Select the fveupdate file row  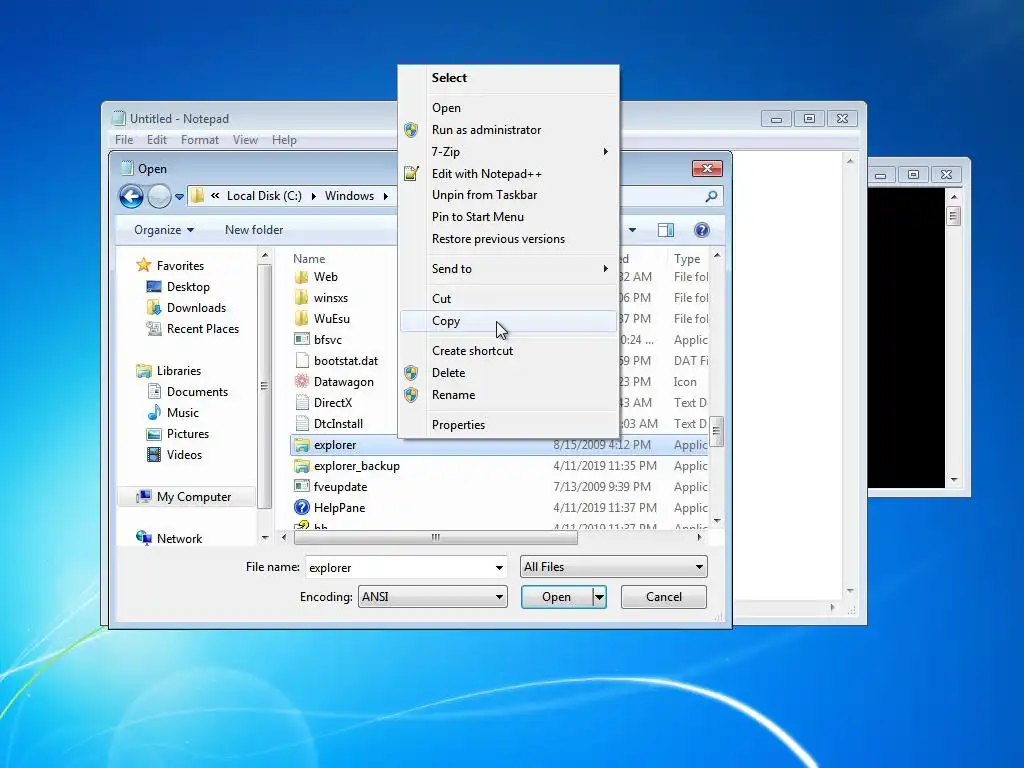pyautogui.click(x=500, y=487)
